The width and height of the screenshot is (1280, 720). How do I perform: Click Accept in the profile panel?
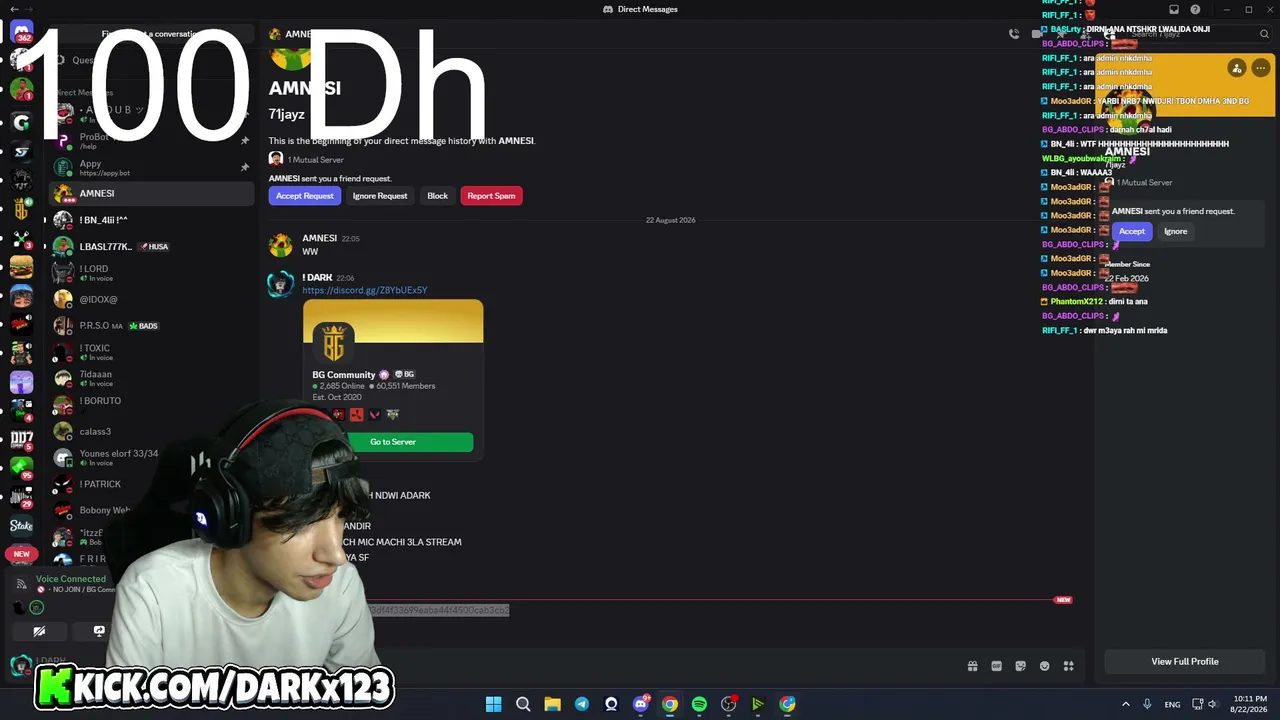1132,231
